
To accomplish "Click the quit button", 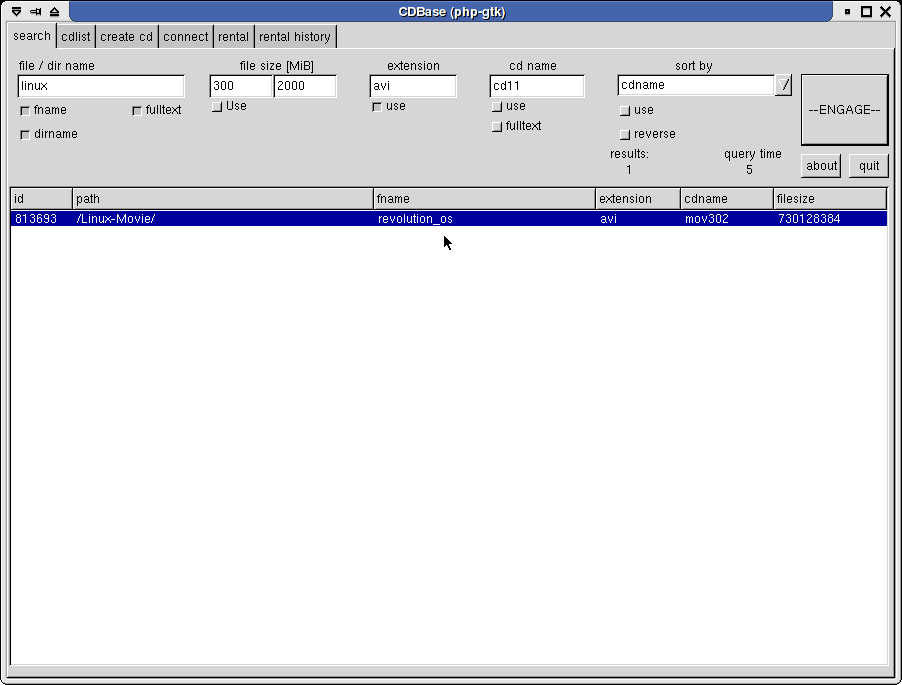I will (x=868, y=166).
